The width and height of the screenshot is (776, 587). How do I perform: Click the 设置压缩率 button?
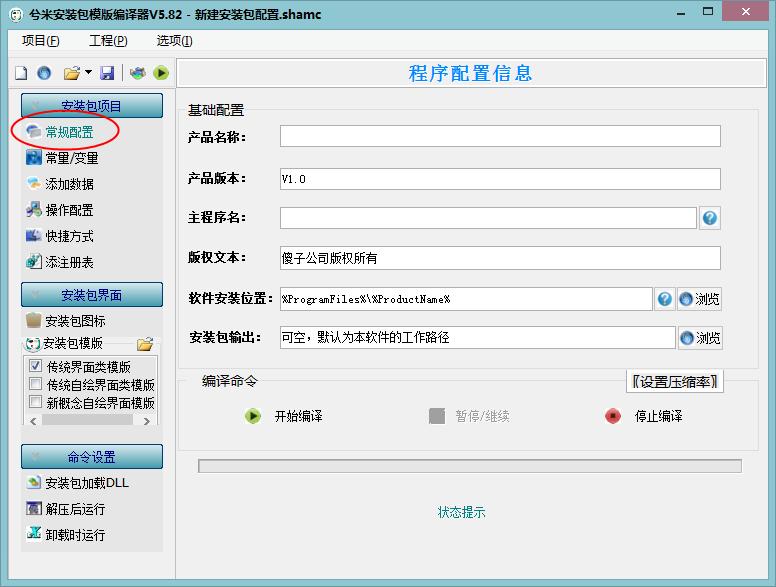tap(675, 382)
